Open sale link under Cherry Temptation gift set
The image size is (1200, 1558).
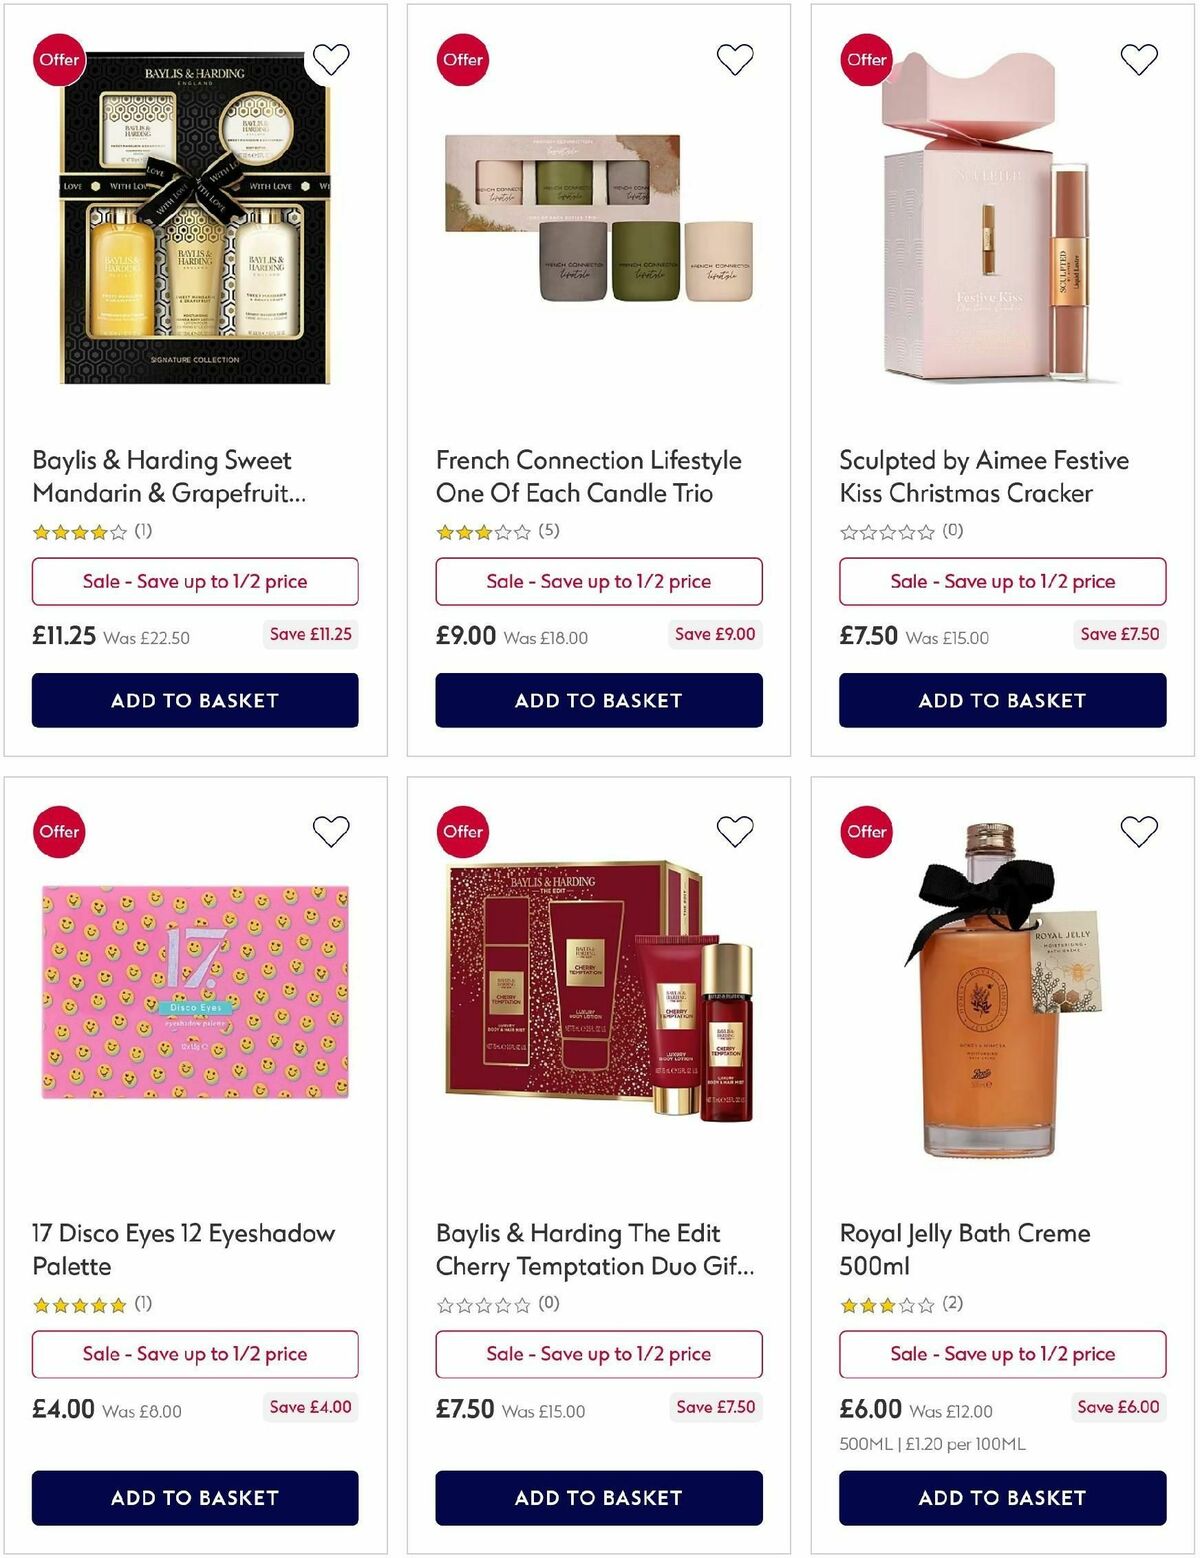(598, 1354)
